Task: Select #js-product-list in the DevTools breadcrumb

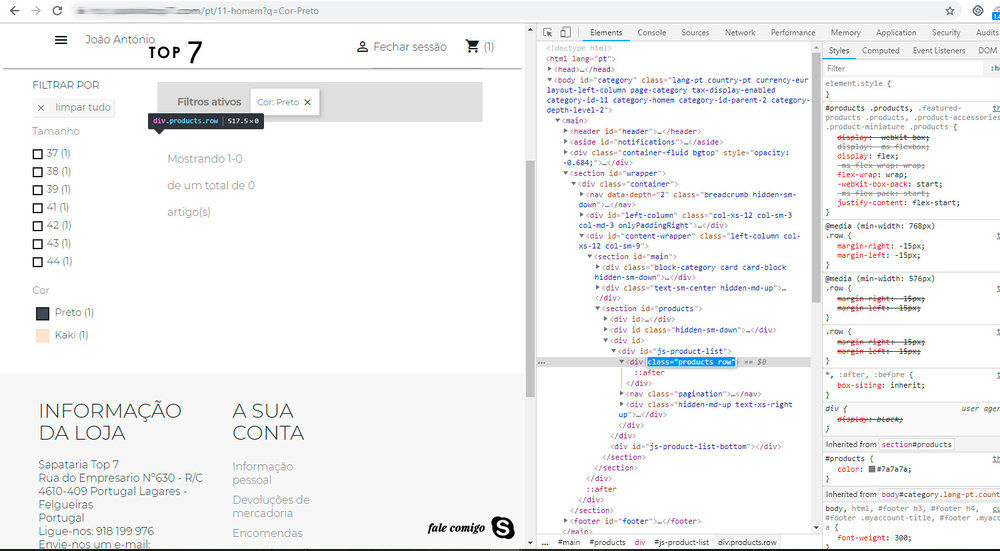Action: (681, 542)
